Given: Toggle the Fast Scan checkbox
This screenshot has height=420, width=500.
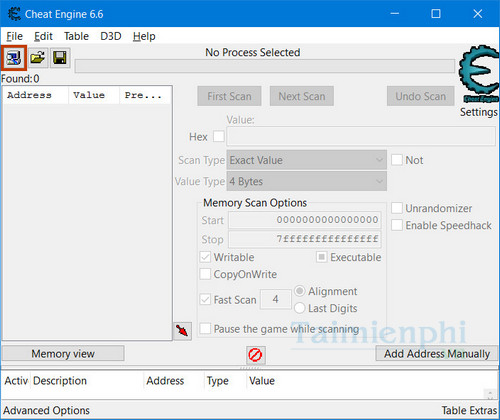Looking at the screenshot, I should [205, 299].
